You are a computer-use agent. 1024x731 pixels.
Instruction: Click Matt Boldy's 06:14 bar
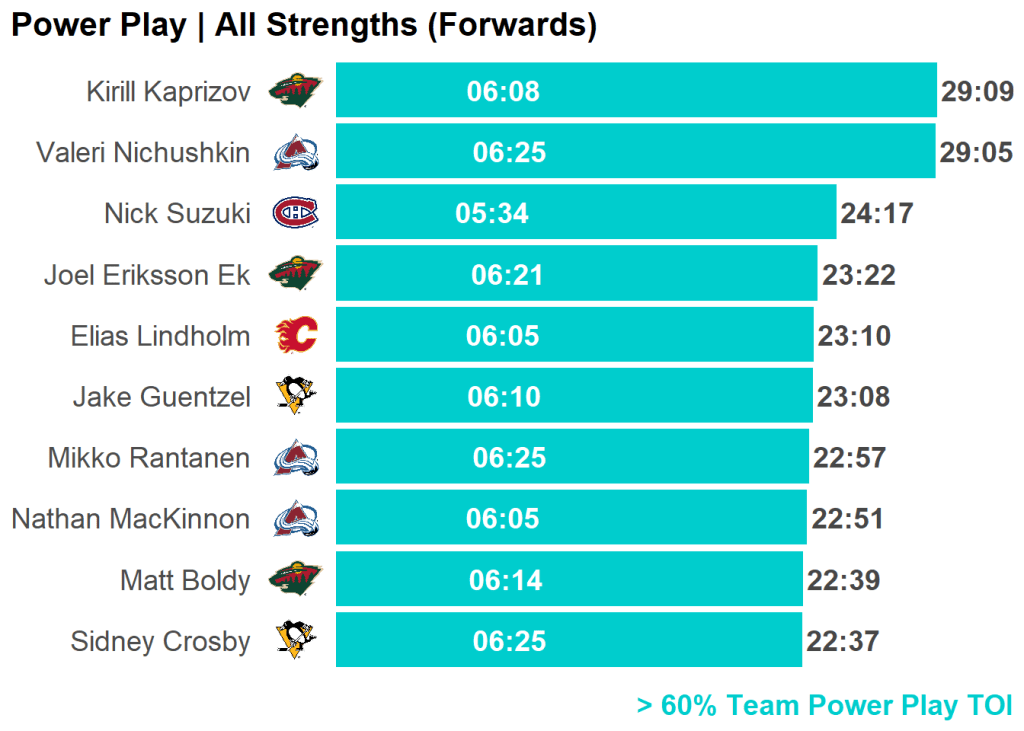click(569, 579)
